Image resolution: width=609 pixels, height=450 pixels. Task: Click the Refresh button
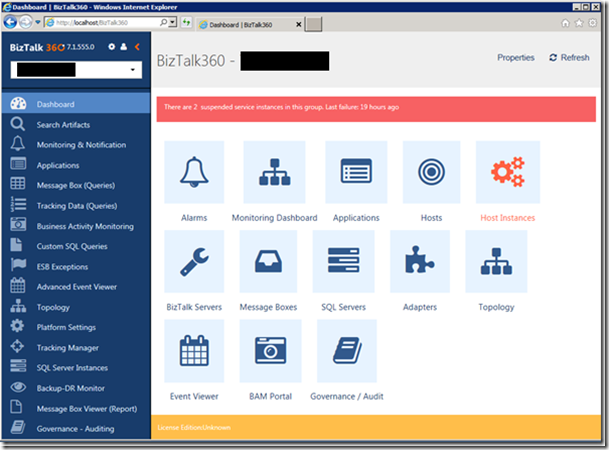(569, 57)
